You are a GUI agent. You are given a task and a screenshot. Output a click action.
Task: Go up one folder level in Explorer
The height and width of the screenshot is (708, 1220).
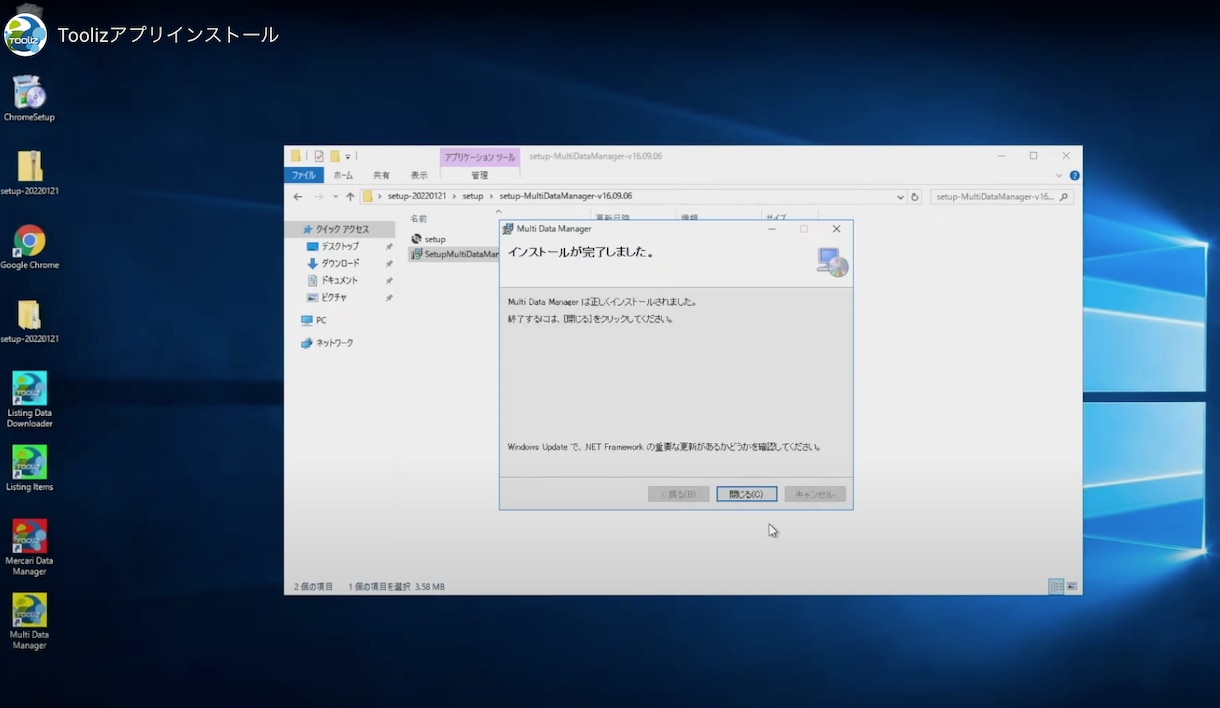tap(350, 197)
